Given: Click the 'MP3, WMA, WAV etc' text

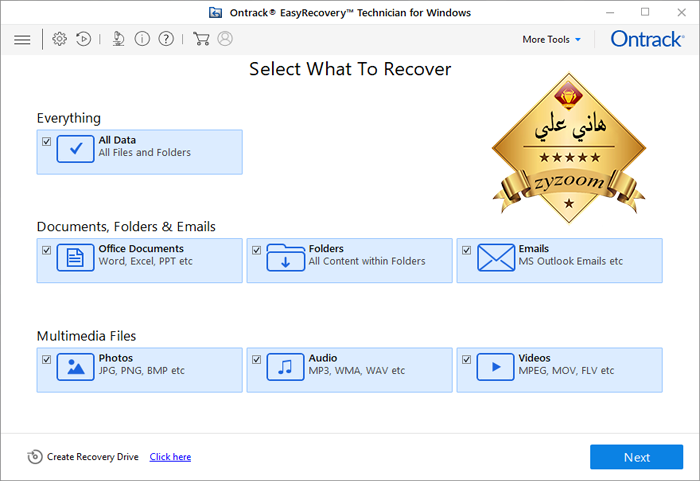Looking at the screenshot, I should pyautogui.click(x=357, y=371).
